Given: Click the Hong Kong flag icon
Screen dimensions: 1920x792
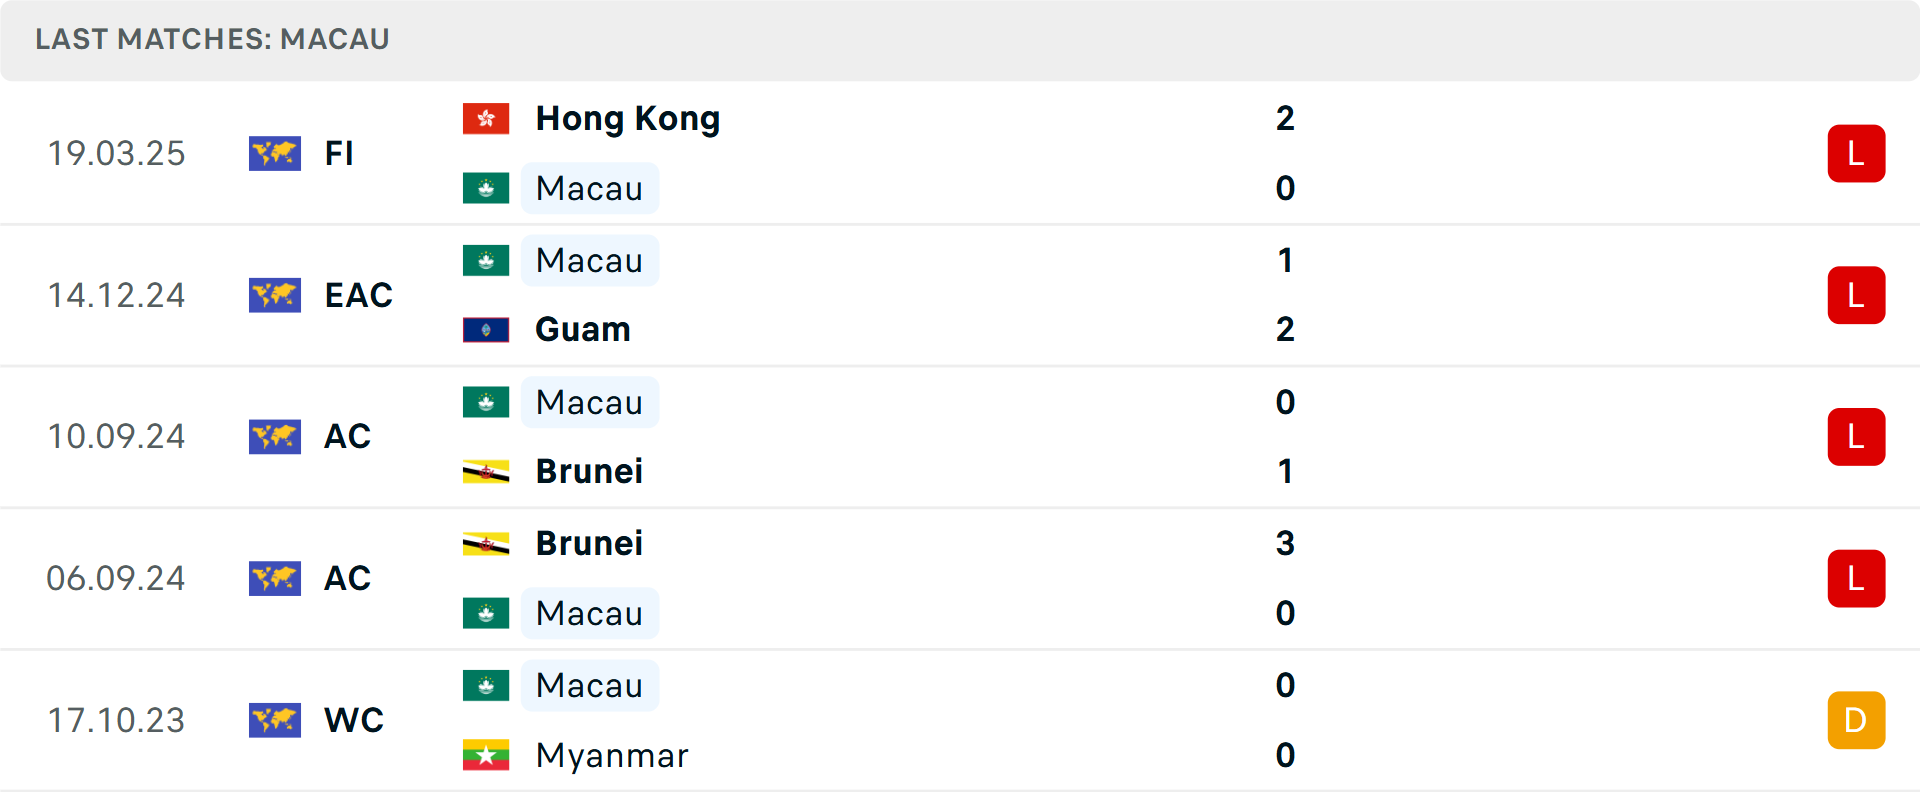Looking at the screenshot, I should [x=486, y=119].
